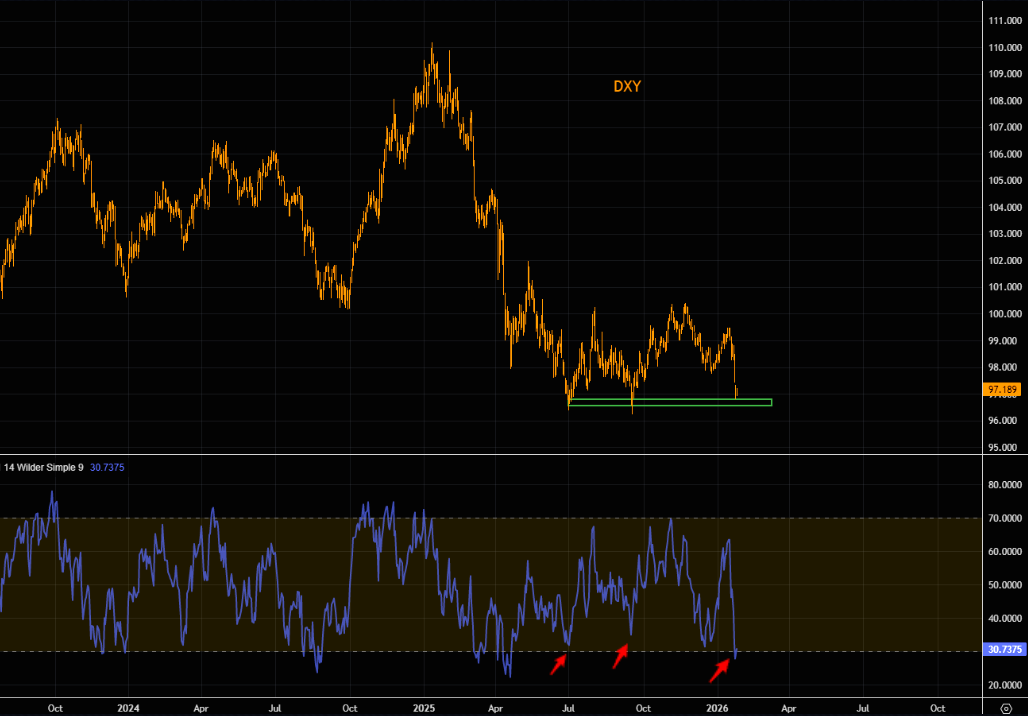
Task: Click the orange 97.189 price tag
Action: (x=1002, y=388)
